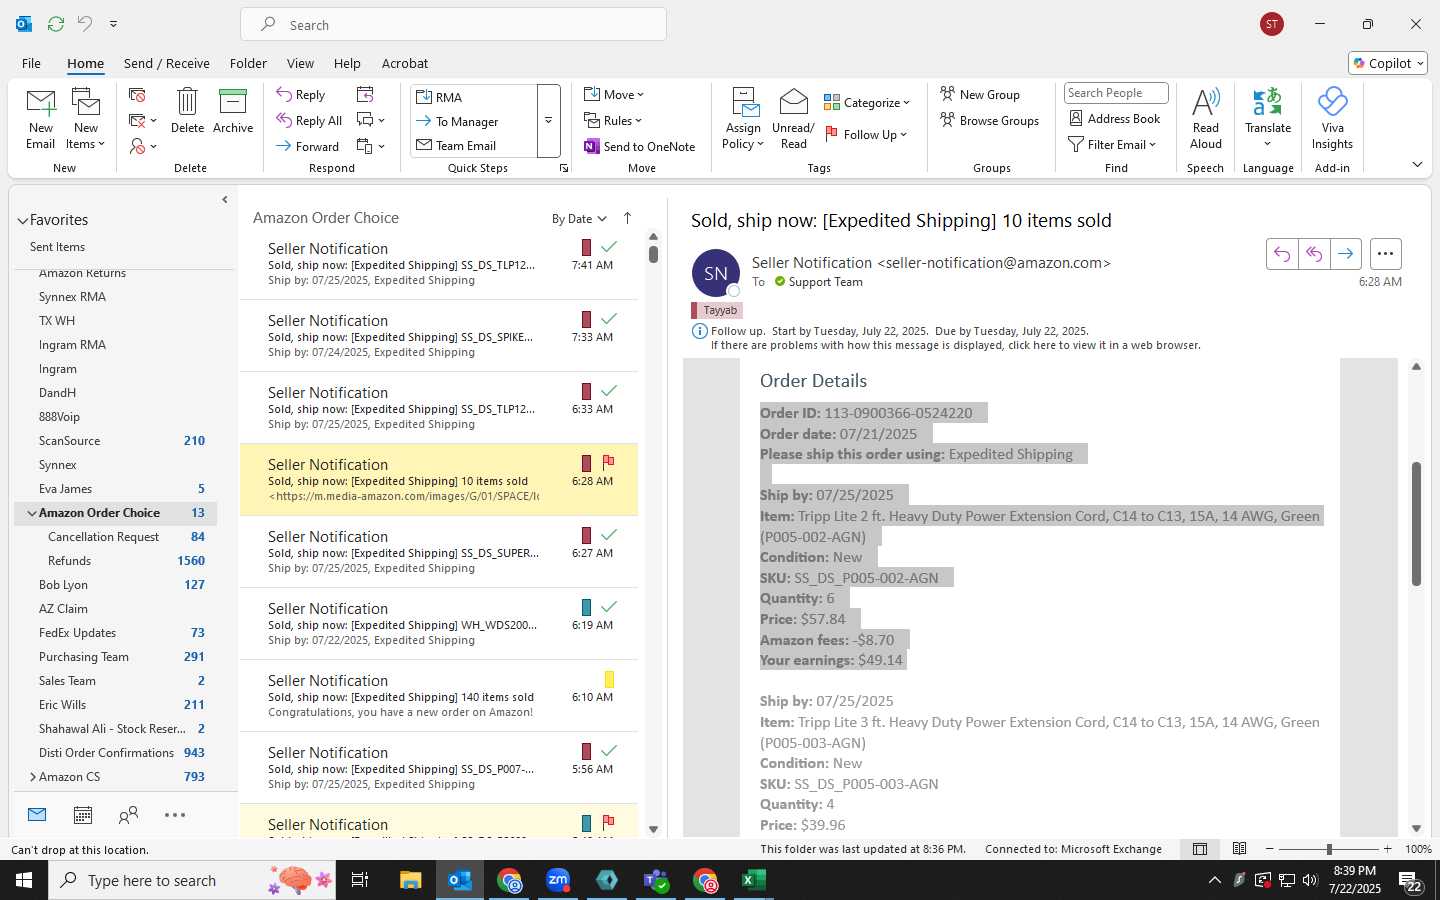Expand the Quick Steps gallery
This screenshot has height=900, width=1440.
click(548, 121)
